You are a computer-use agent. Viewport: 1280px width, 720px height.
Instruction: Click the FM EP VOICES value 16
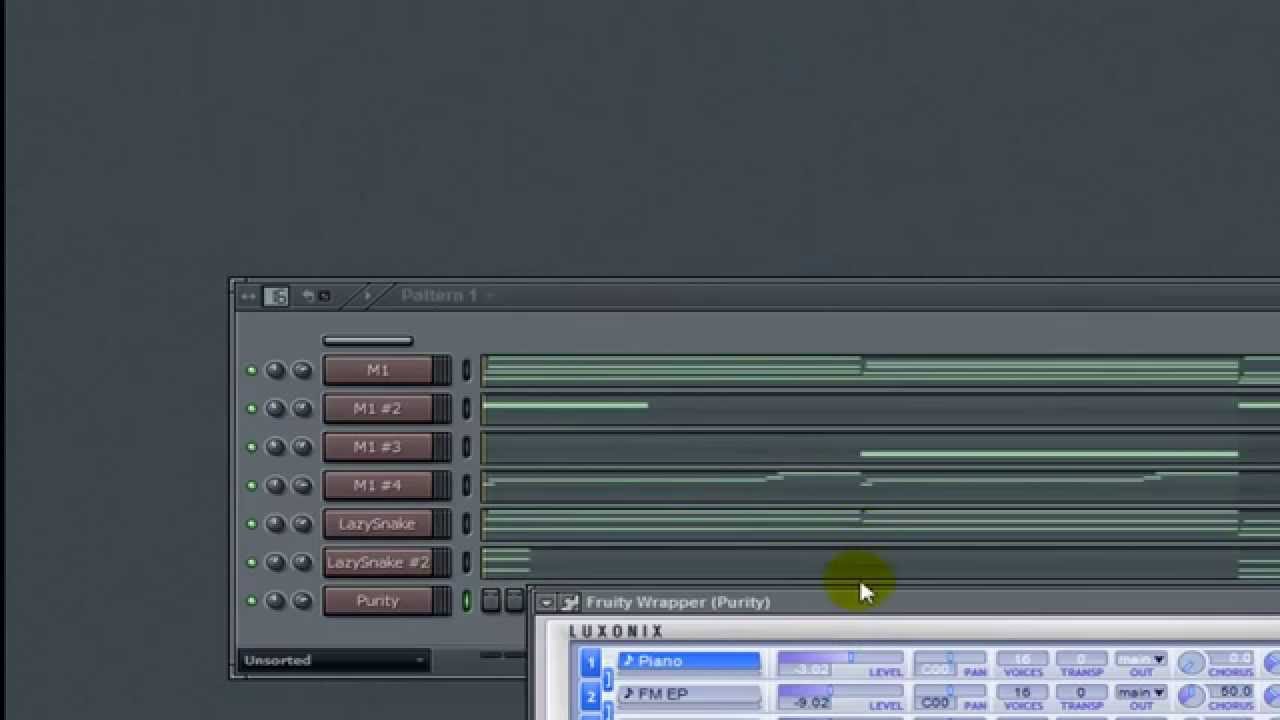pos(1022,692)
